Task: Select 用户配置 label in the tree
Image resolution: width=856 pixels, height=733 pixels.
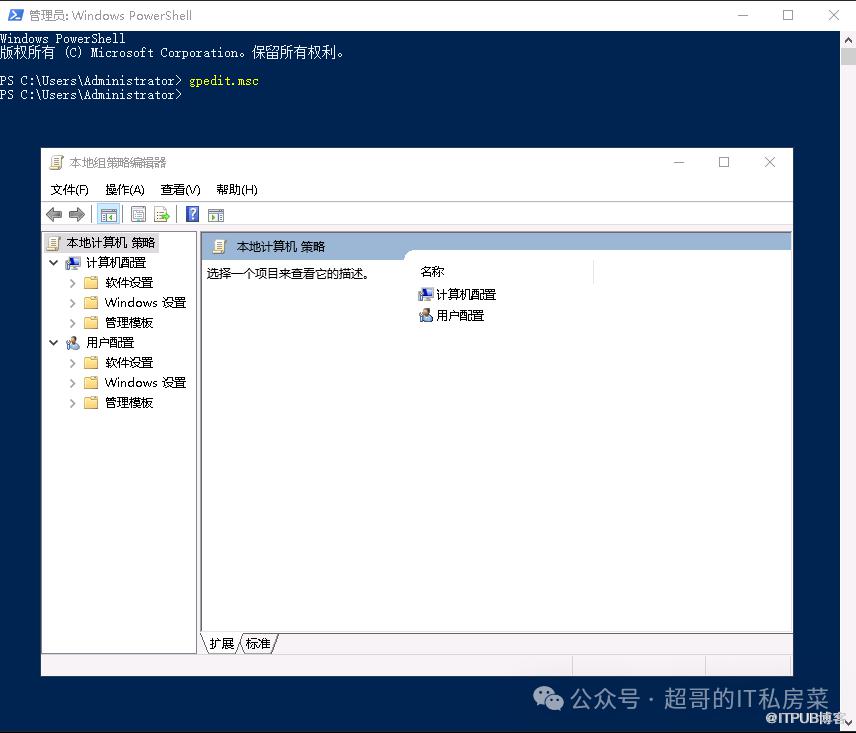Action: (x=110, y=343)
